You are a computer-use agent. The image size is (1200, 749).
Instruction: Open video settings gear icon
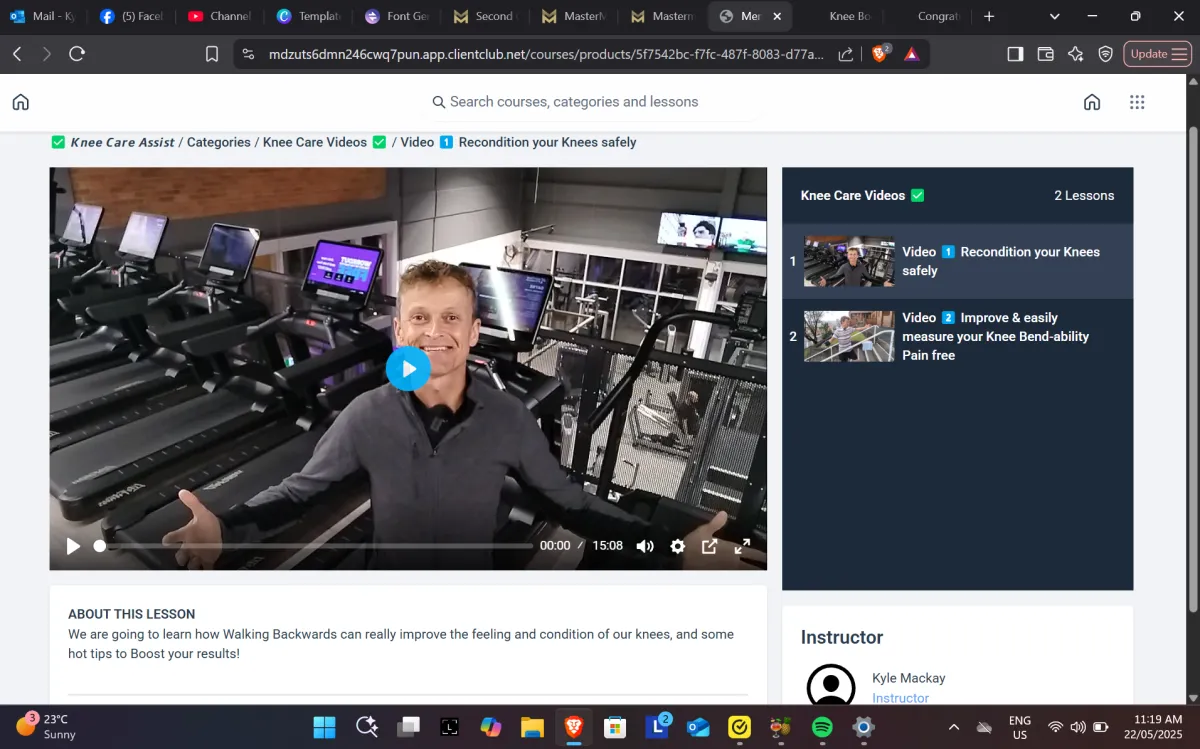pos(678,546)
